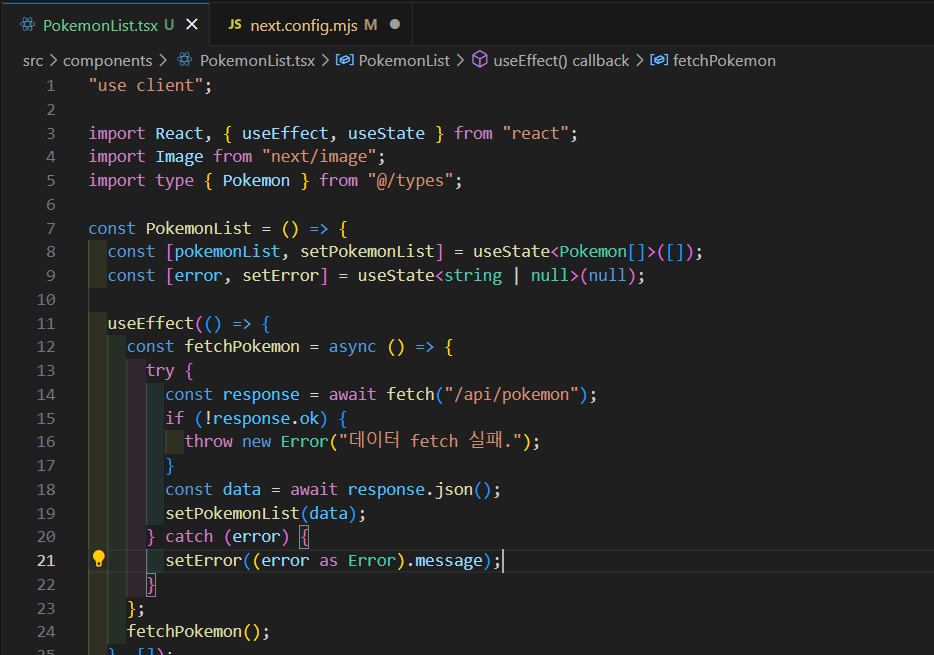This screenshot has height=655, width=934.
Task: Click setPokemonList(data) call
Action: [x=260, y=513]
